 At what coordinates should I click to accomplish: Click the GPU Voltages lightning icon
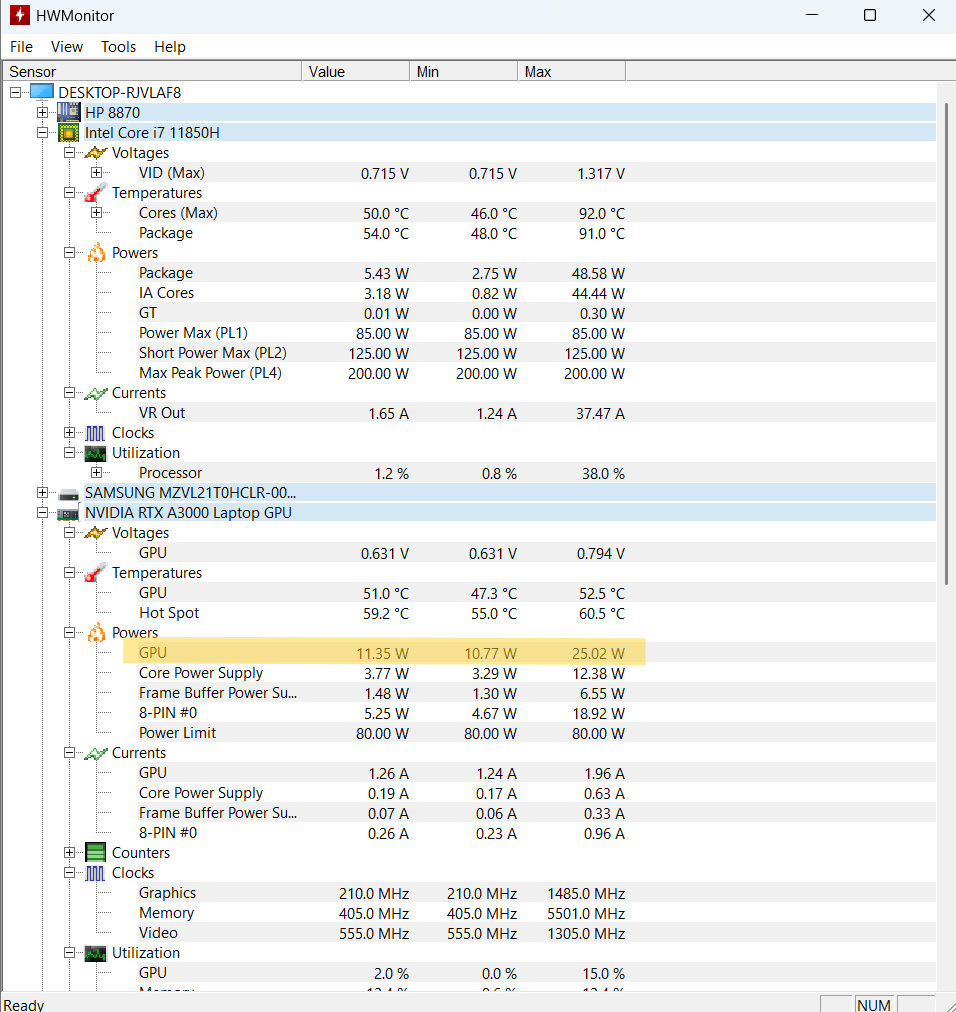pyautogui.click(x=96, y=533)
